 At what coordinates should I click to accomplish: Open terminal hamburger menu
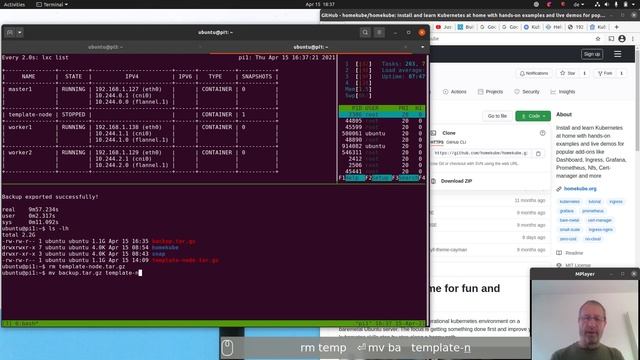(379, 32)
